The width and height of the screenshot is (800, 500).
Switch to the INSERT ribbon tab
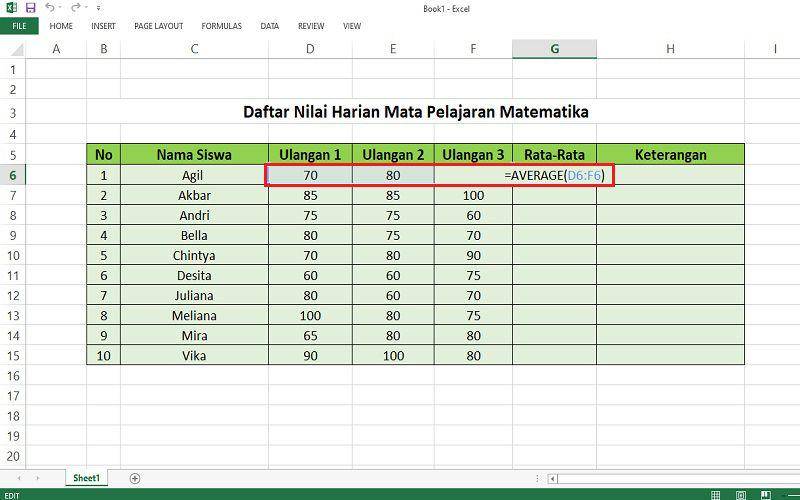(103, 26)
